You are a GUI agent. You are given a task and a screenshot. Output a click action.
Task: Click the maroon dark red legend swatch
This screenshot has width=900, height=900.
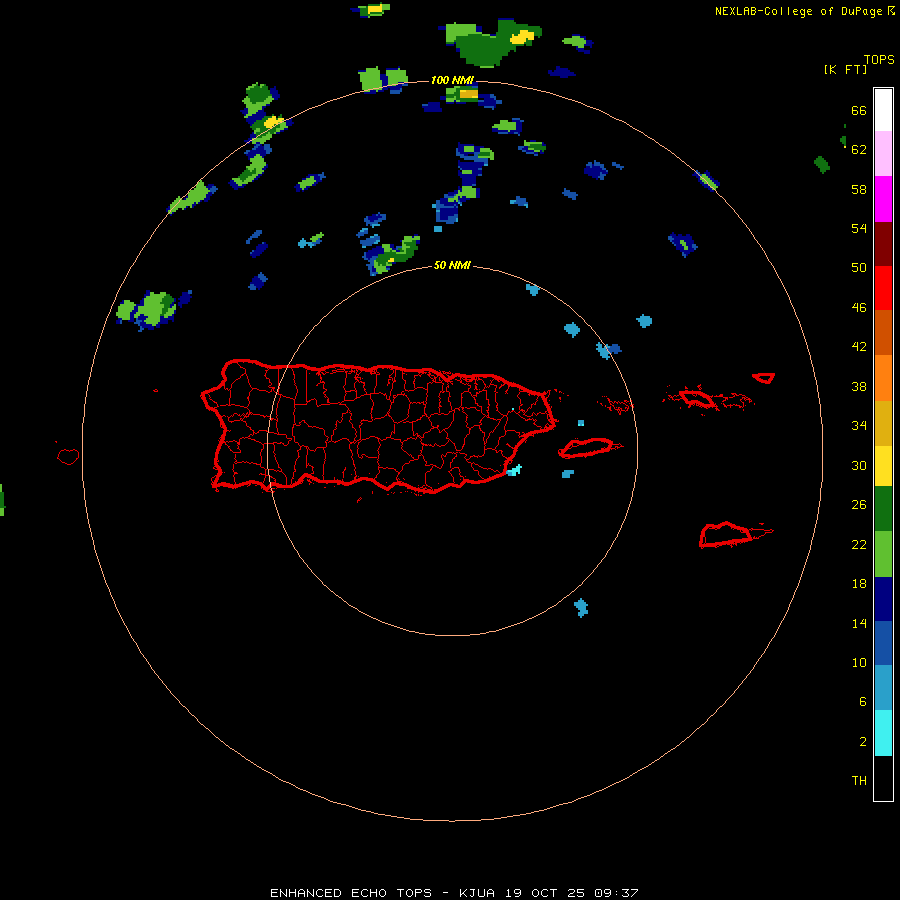click(x=883, y=243)
